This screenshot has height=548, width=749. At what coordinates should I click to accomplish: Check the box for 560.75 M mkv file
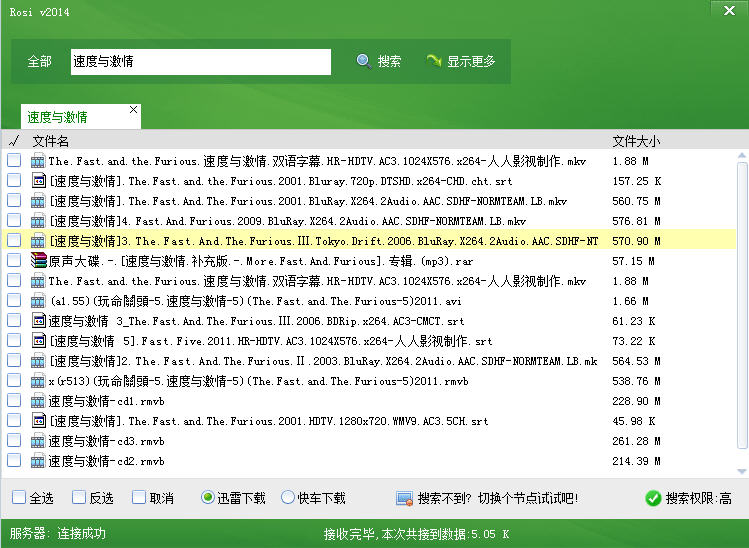click(14, 200)
